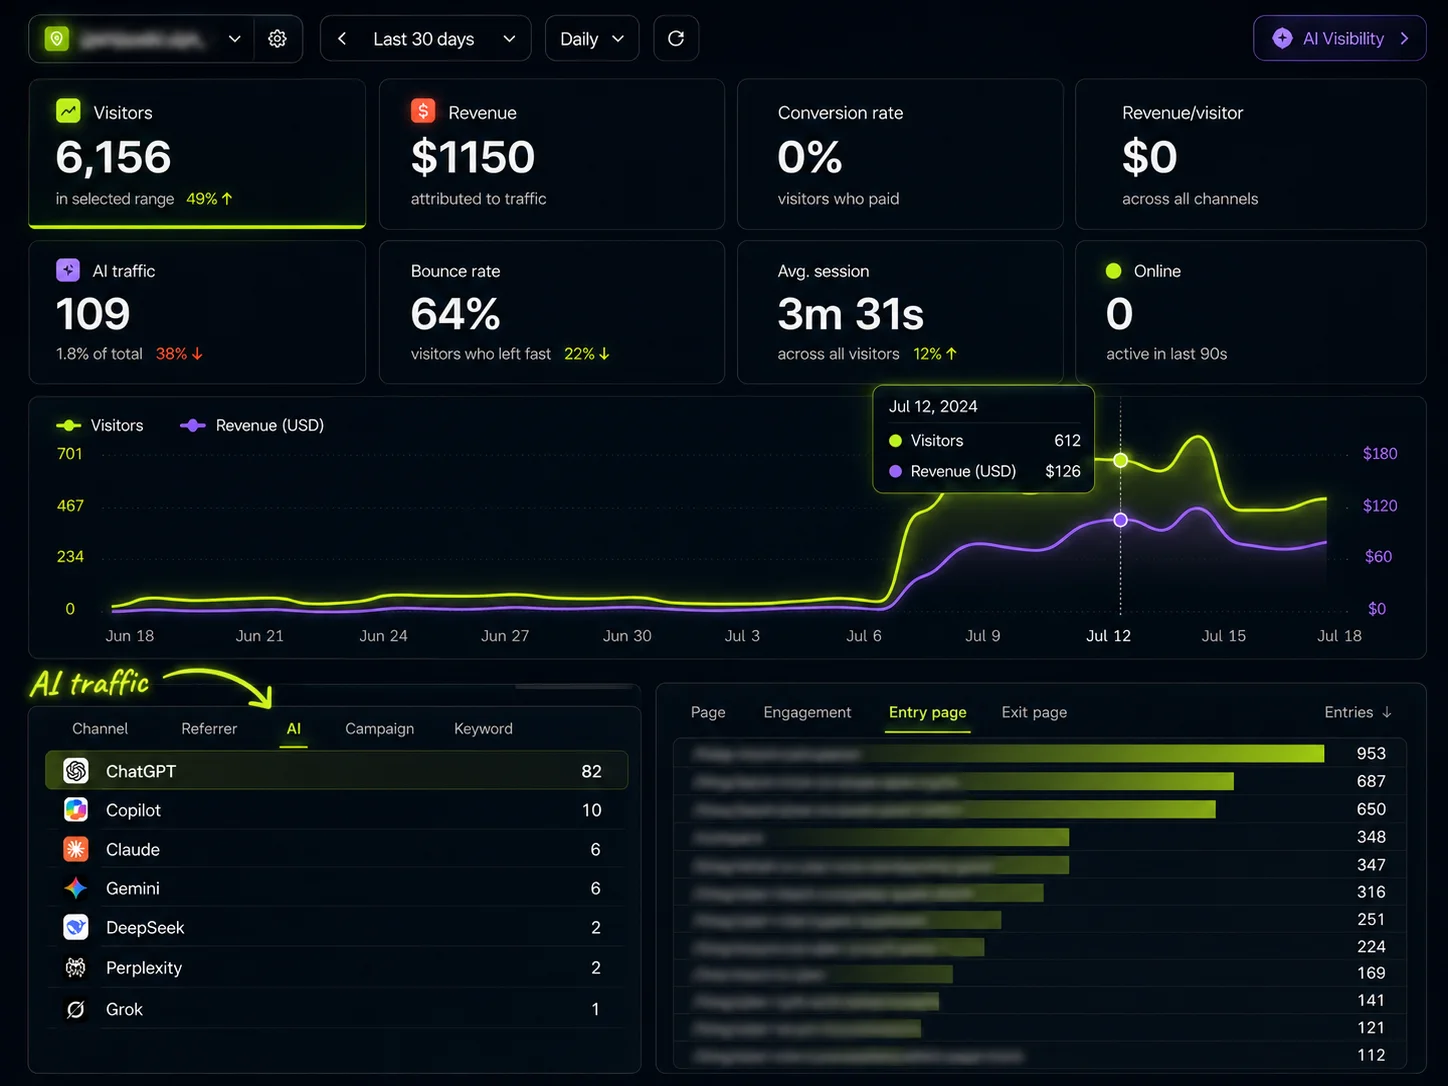
Task: Switch to the Campaign tab
Action: pyautogui.click(x=380, y=728)
